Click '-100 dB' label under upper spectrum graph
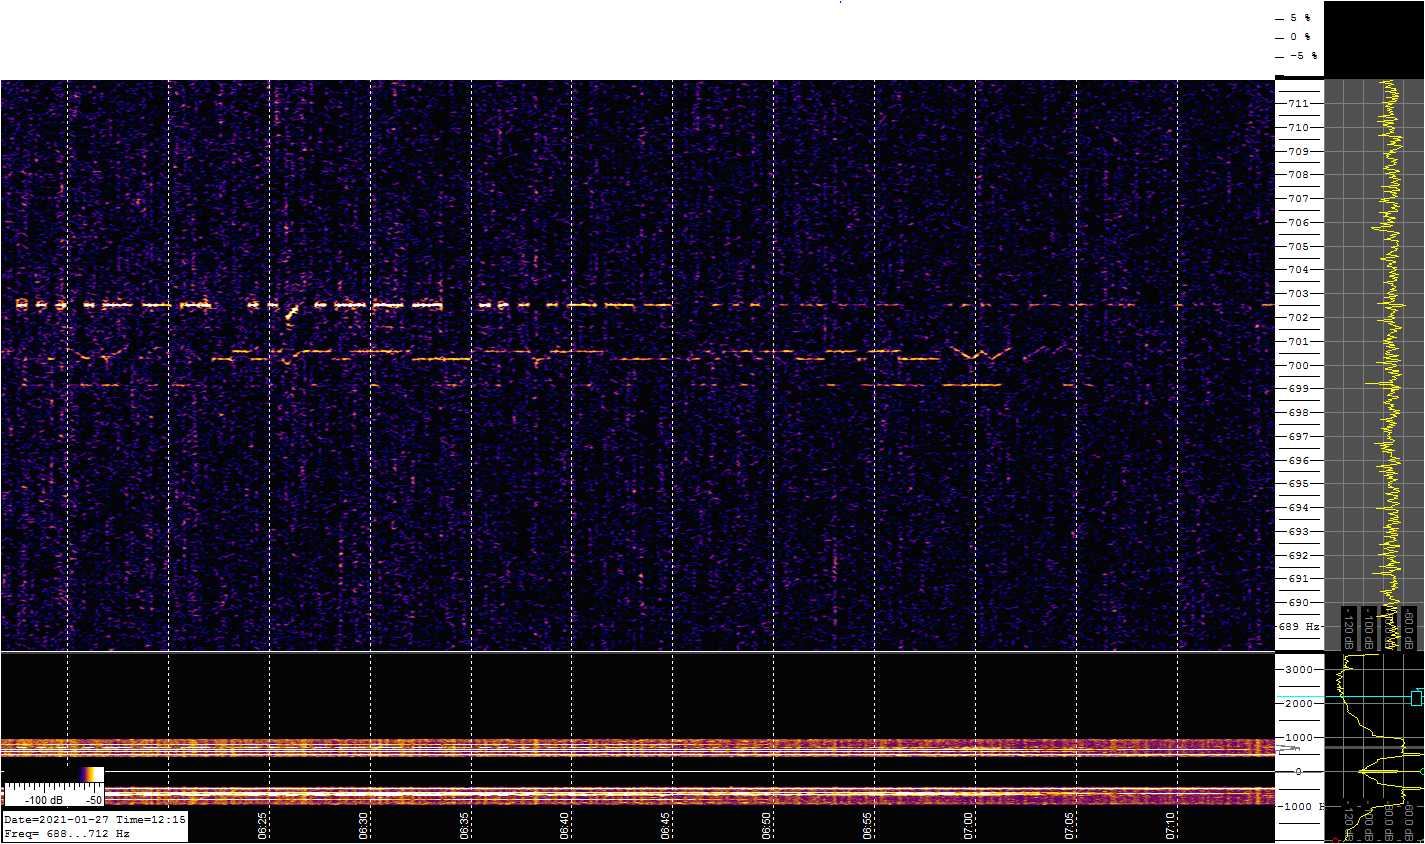1425x844 pixels. [x=1371, y=628]
